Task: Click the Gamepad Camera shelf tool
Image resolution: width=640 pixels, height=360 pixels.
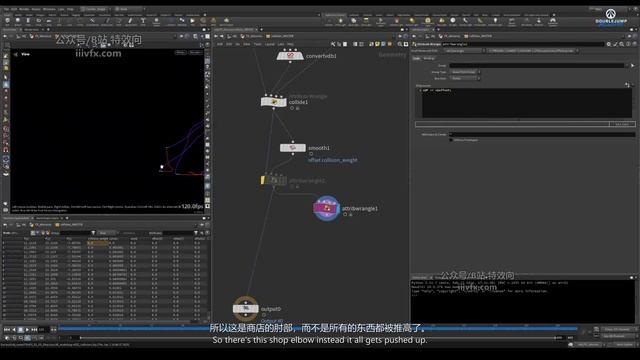Action: coord(553,21)
